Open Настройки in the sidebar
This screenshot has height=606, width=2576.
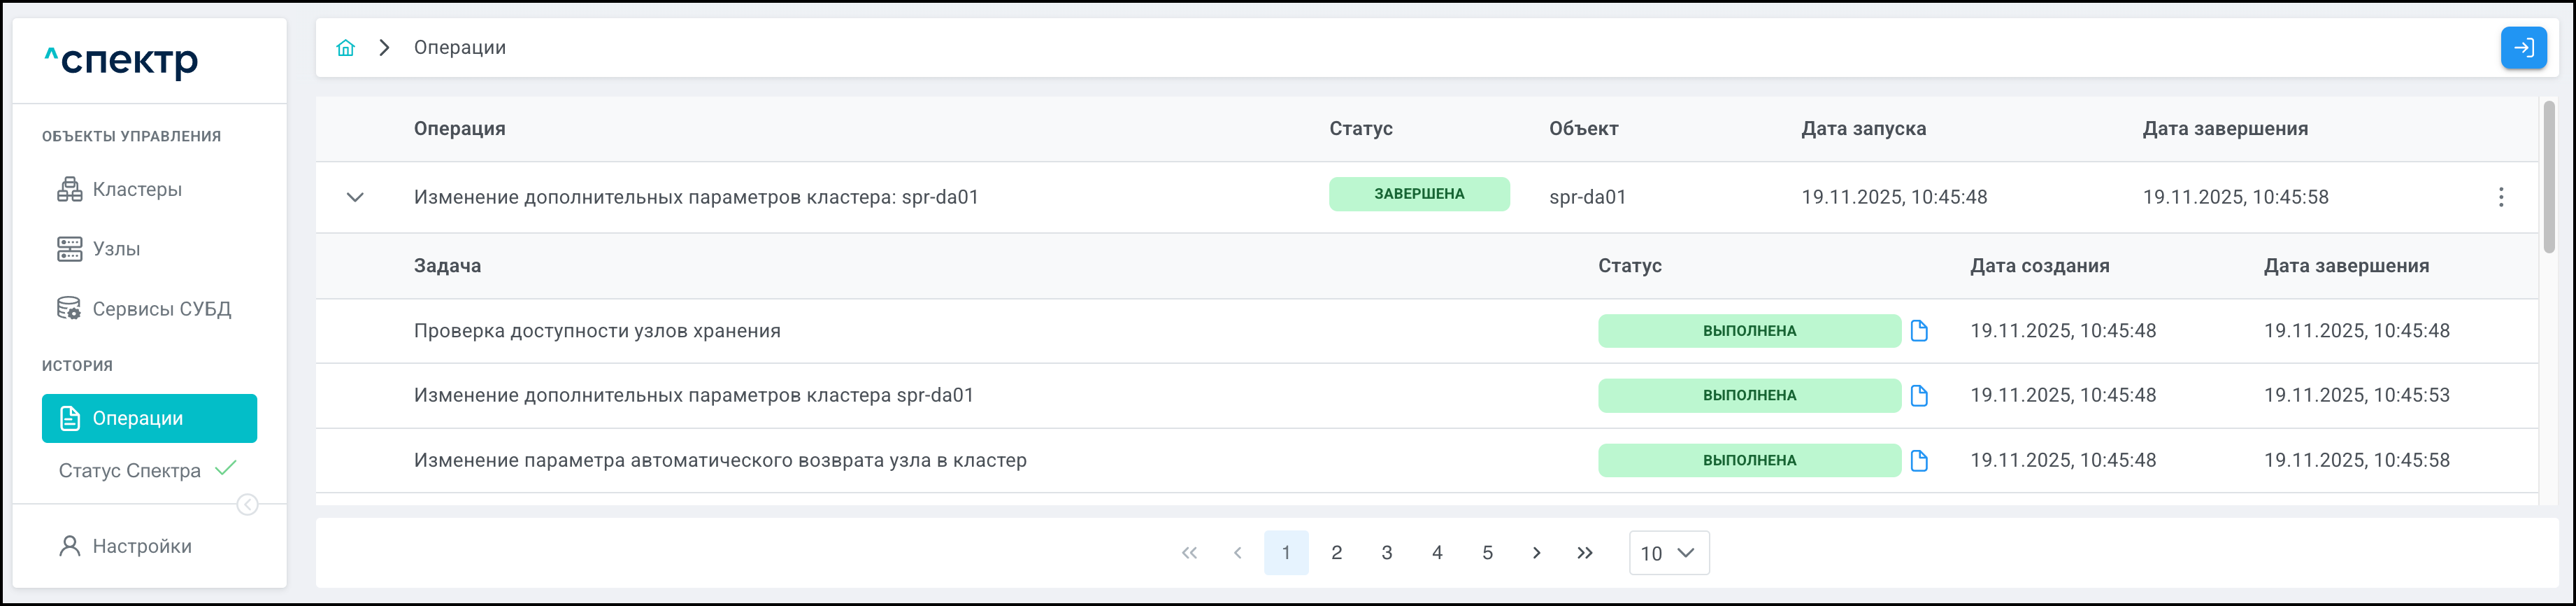(x=142, y=546)
